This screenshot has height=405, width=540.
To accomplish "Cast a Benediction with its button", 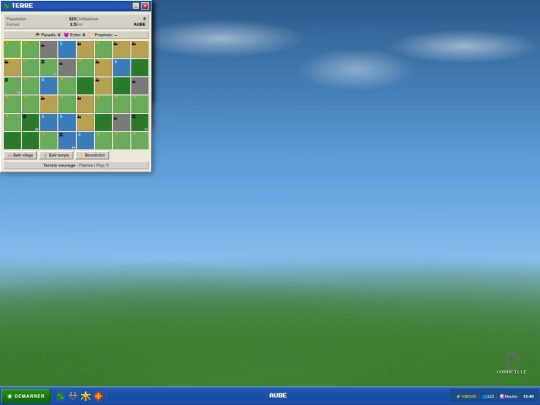I will [x=92, y=155].
